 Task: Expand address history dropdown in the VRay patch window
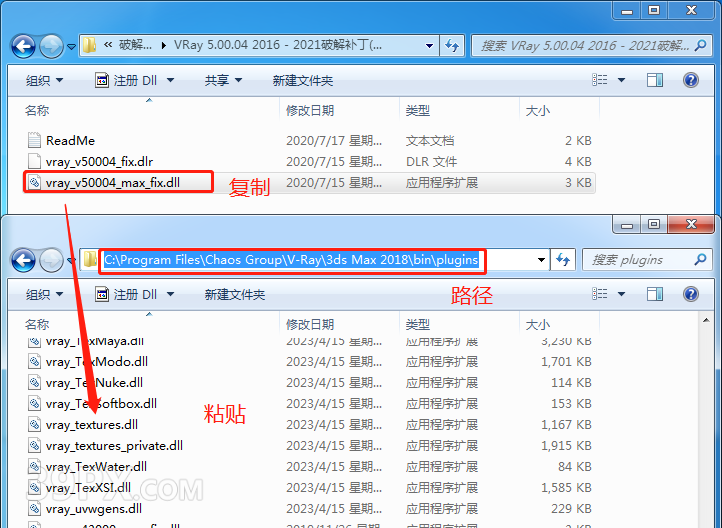[429, 46]
